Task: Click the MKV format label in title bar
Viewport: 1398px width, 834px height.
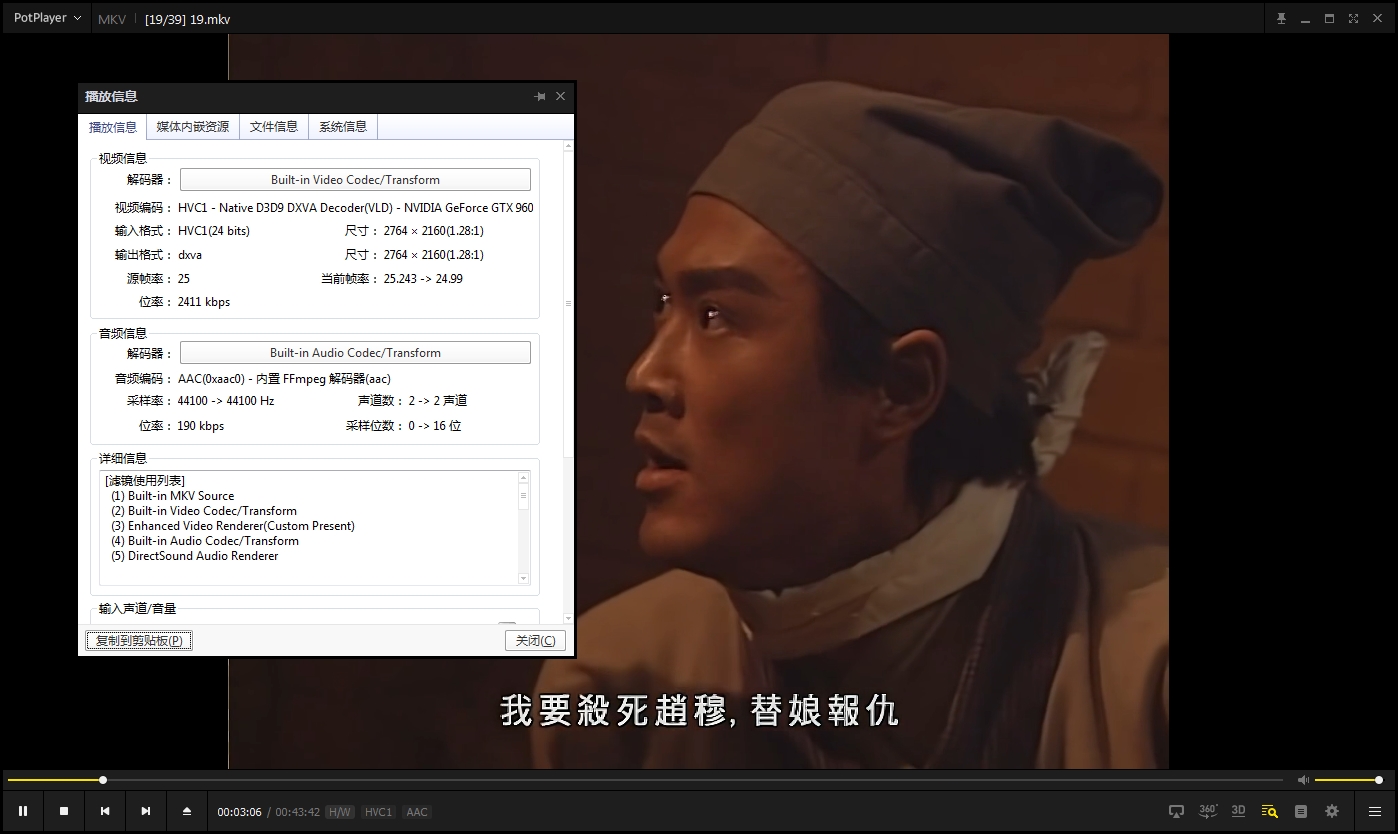Action: (112, 19)
